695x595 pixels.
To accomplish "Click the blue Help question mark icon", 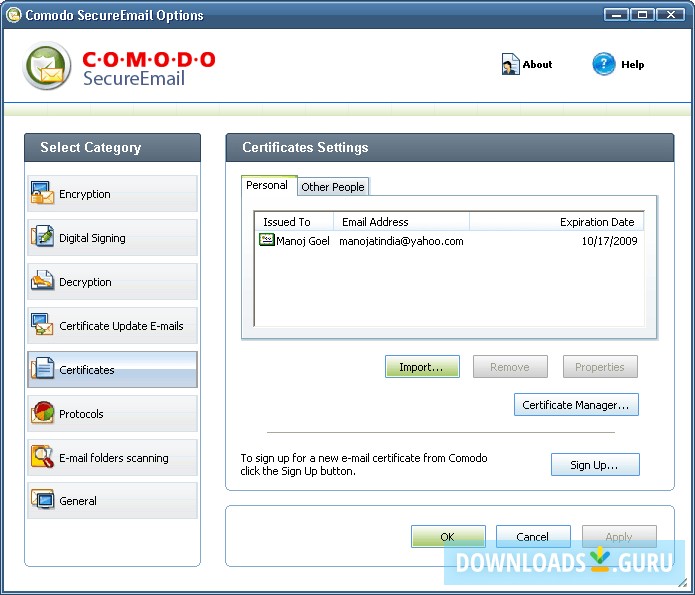I will pyautogui.click(x=604, y=64).
